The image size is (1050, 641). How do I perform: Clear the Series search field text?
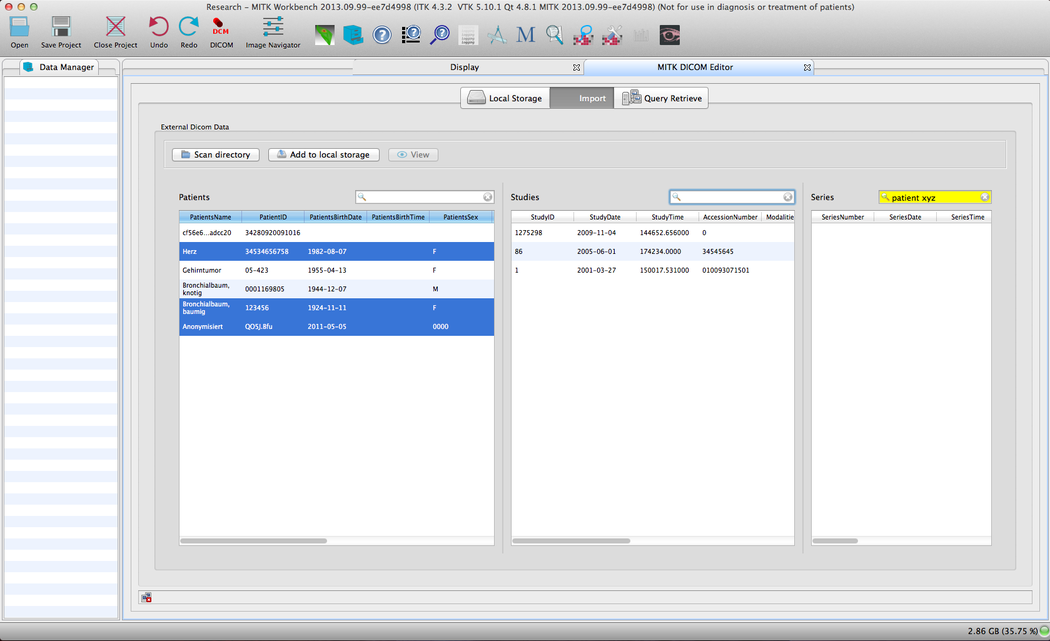(x=984, y=198)
